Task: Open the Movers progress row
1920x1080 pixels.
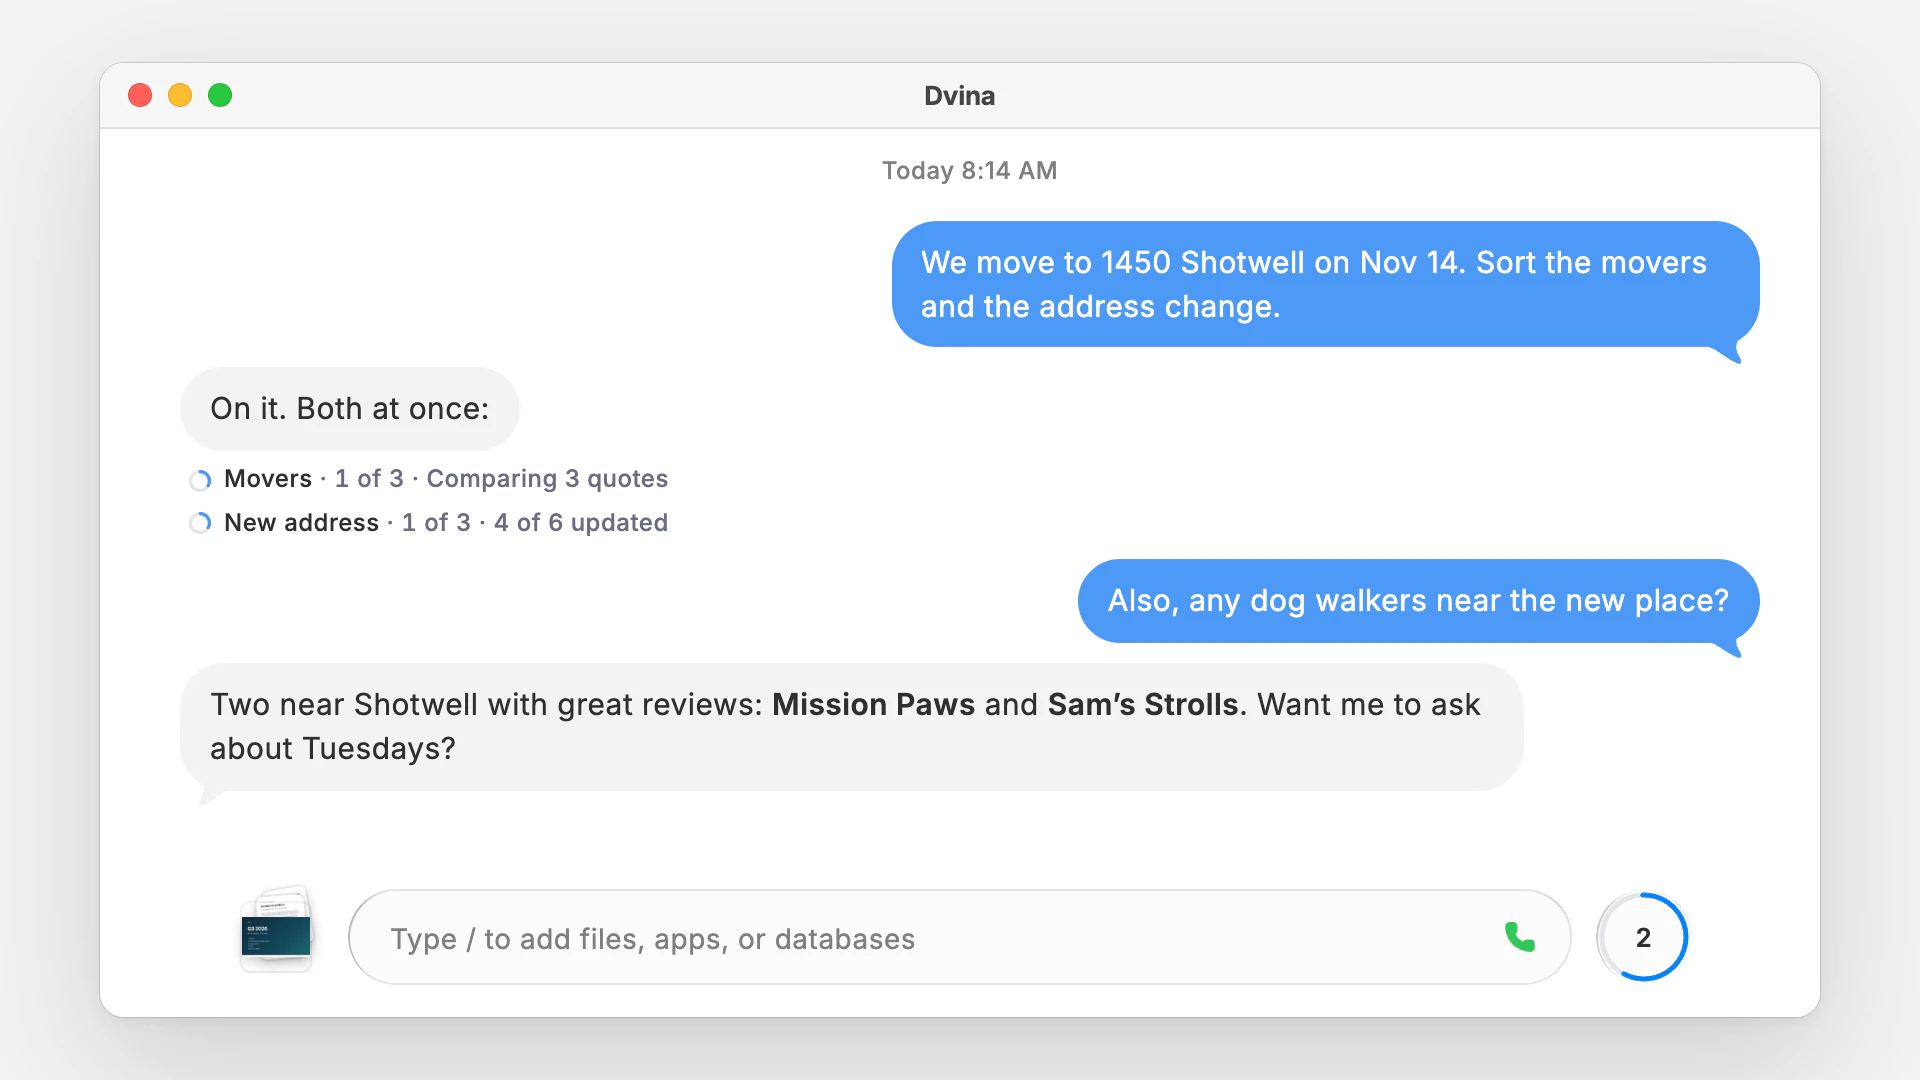Action: (428, 479)
